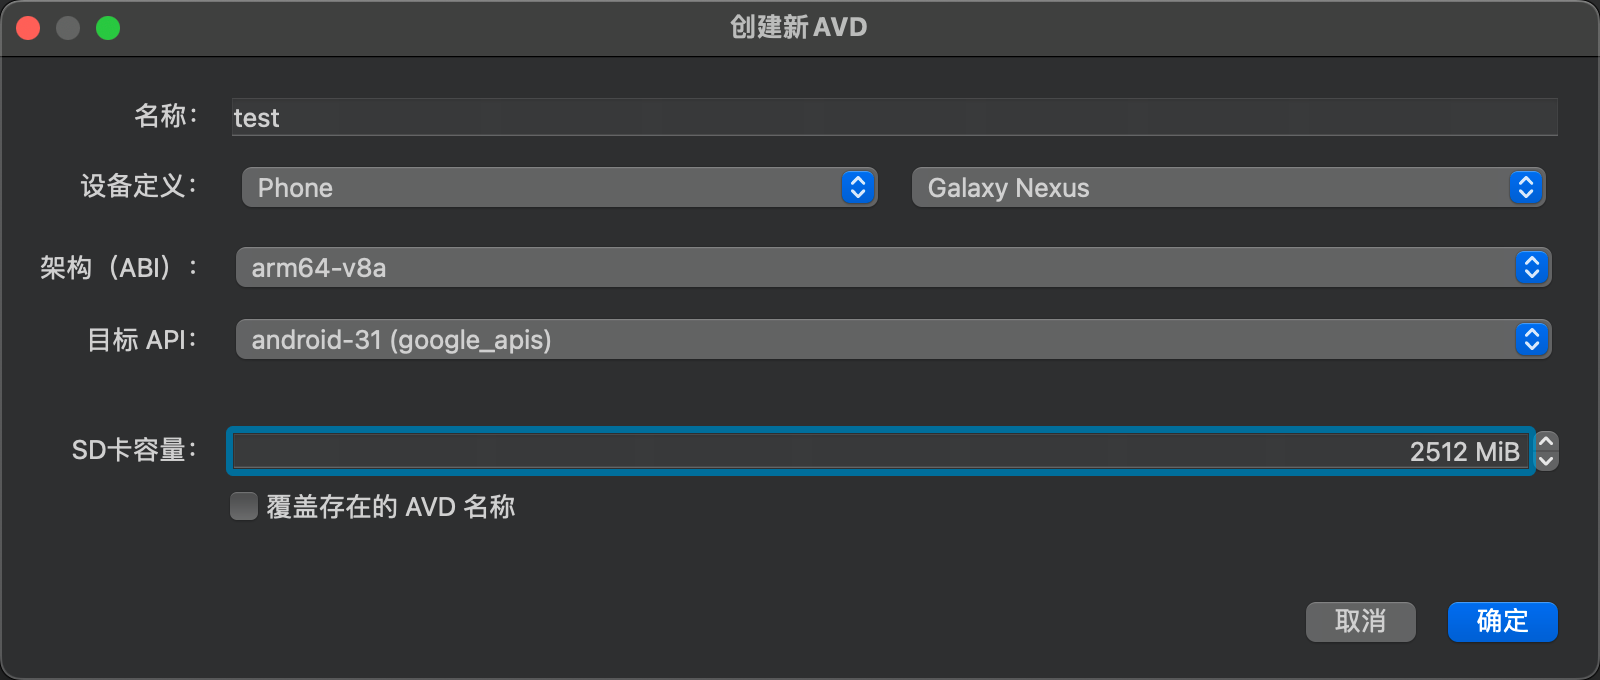Click the blue arrows icon on android-31 row
Screen dimensions: 1600x680
[x=1532, y=339]
